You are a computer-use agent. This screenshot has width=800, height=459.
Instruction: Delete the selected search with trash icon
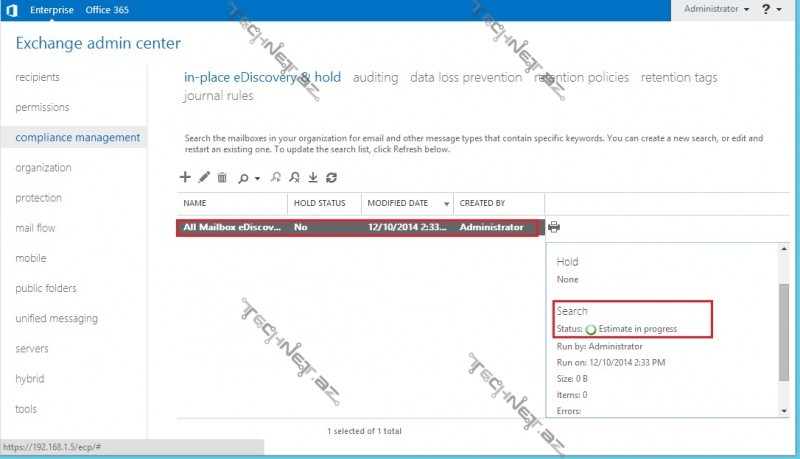pos(222,177)
